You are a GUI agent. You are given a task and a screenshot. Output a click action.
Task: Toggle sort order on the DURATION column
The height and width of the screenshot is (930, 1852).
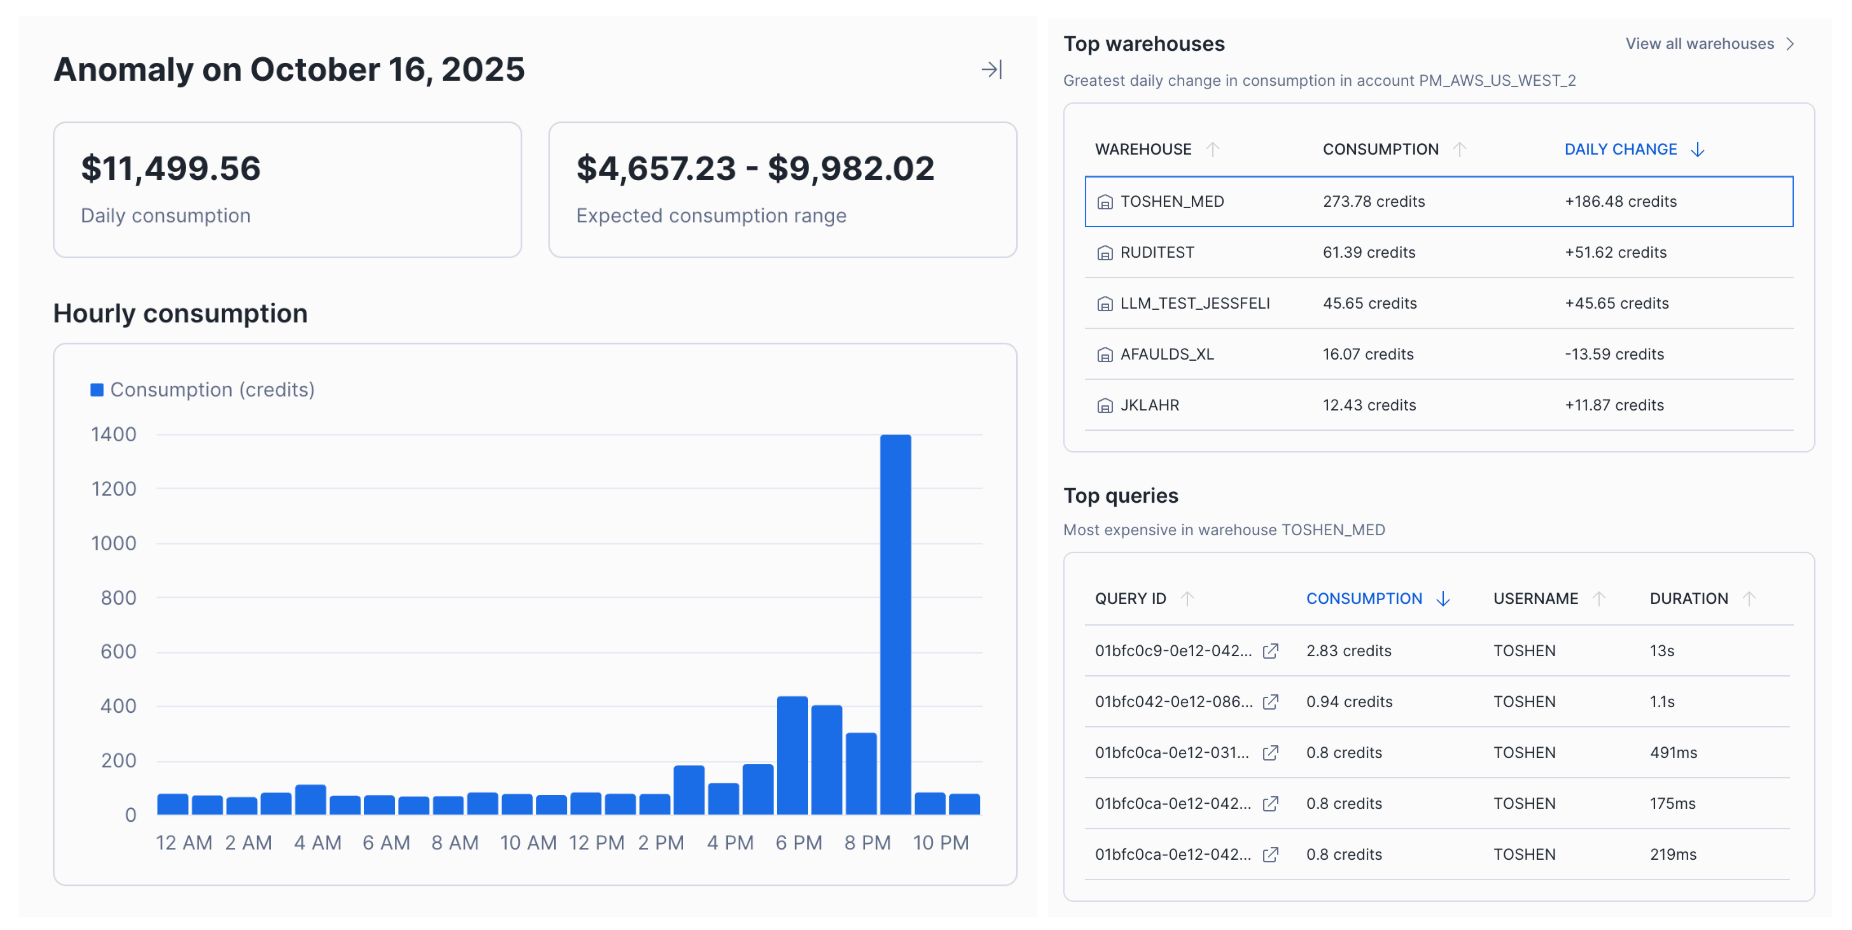(1750, 598)
